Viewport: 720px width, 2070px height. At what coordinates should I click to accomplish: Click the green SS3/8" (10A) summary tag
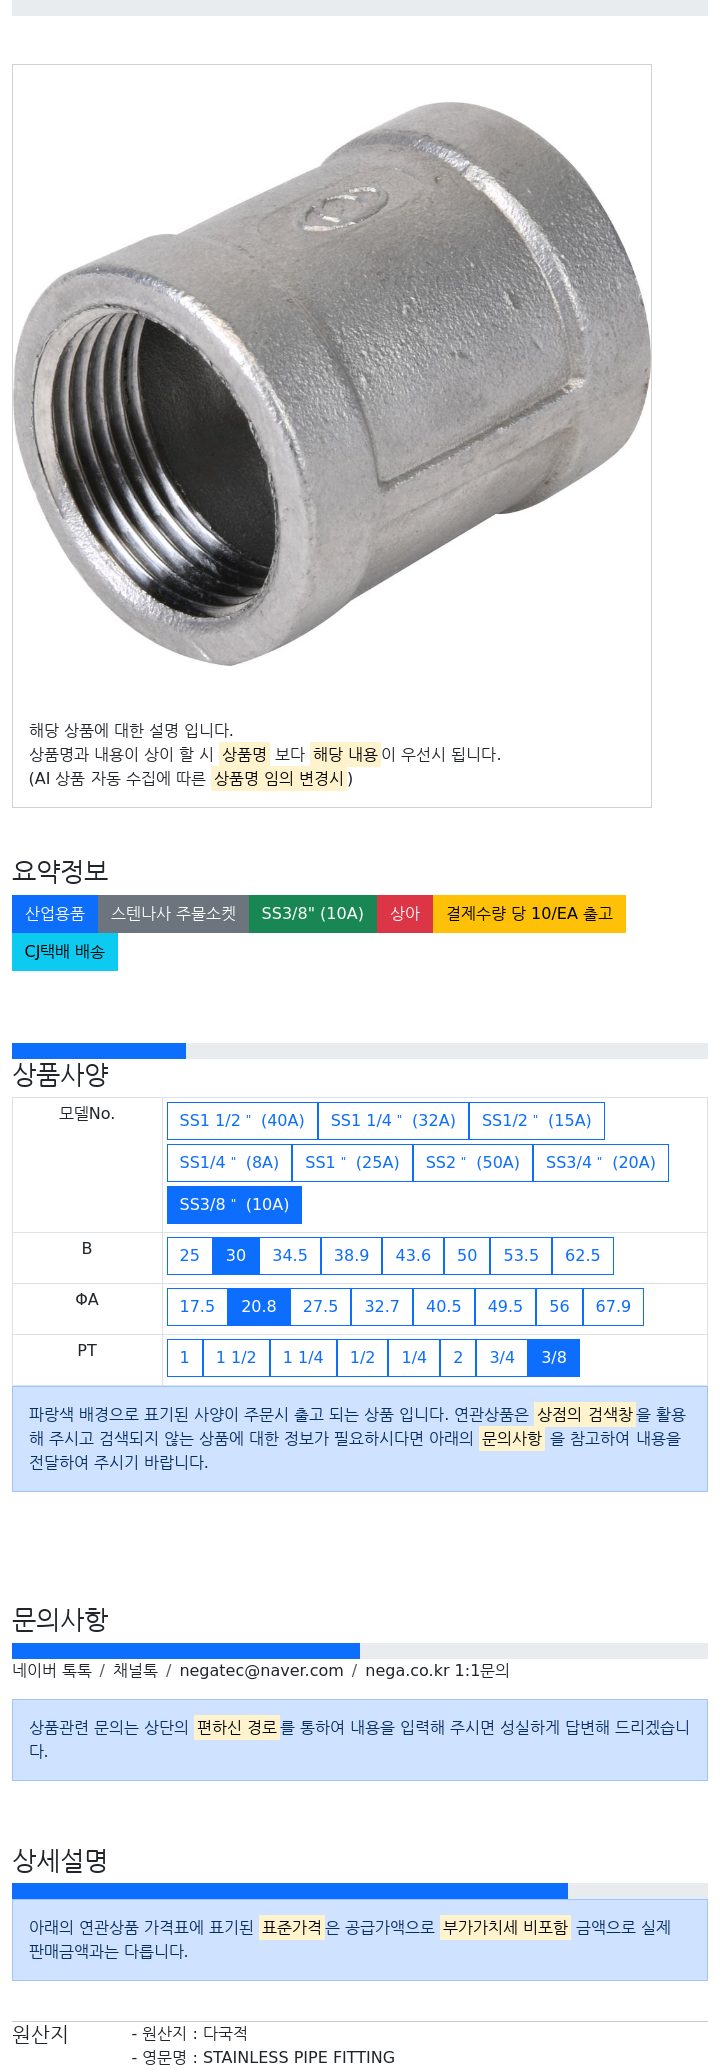coord(312,913)
